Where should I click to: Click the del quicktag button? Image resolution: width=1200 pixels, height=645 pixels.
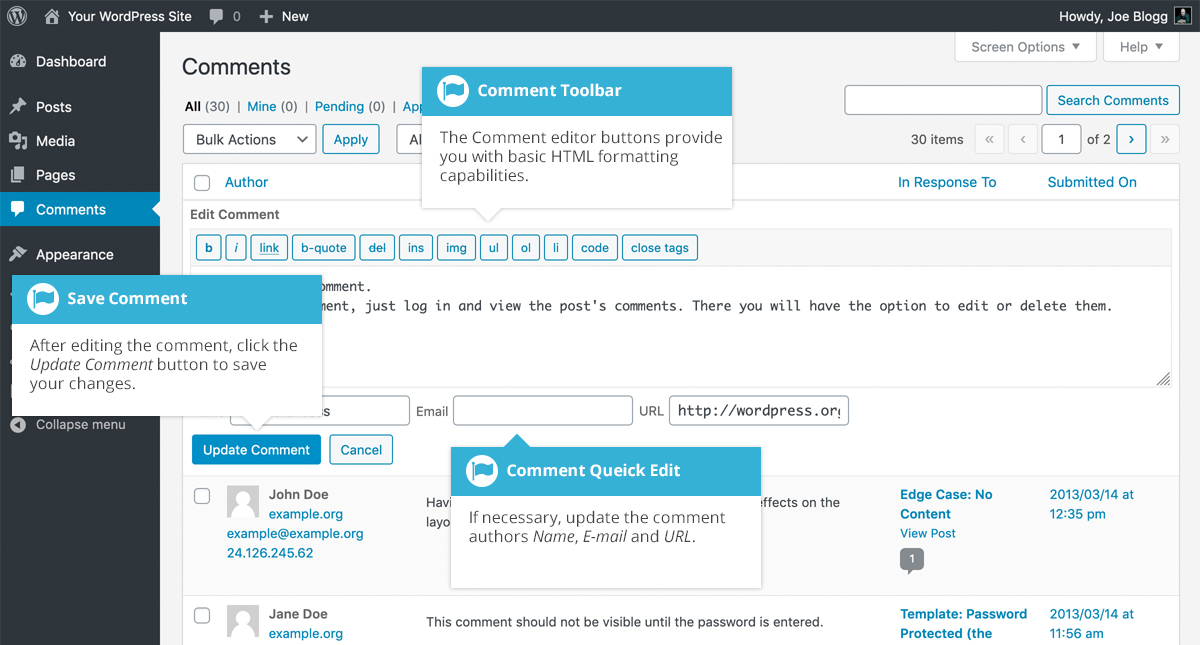(x=377, y=248)
